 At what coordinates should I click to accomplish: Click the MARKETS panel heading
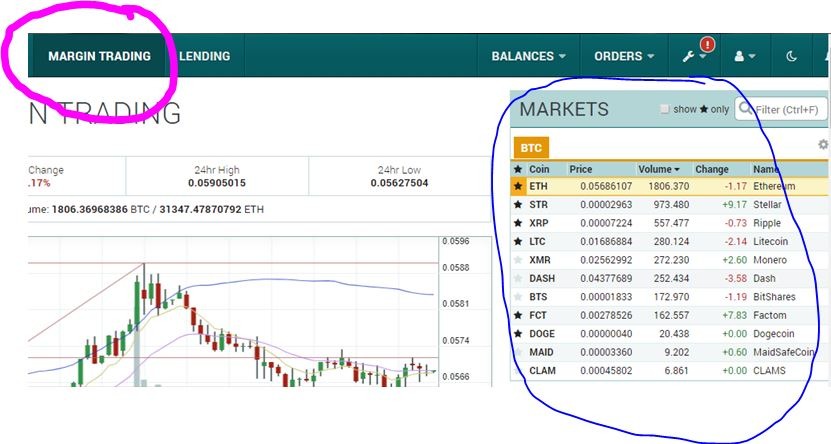click(564, 109)
